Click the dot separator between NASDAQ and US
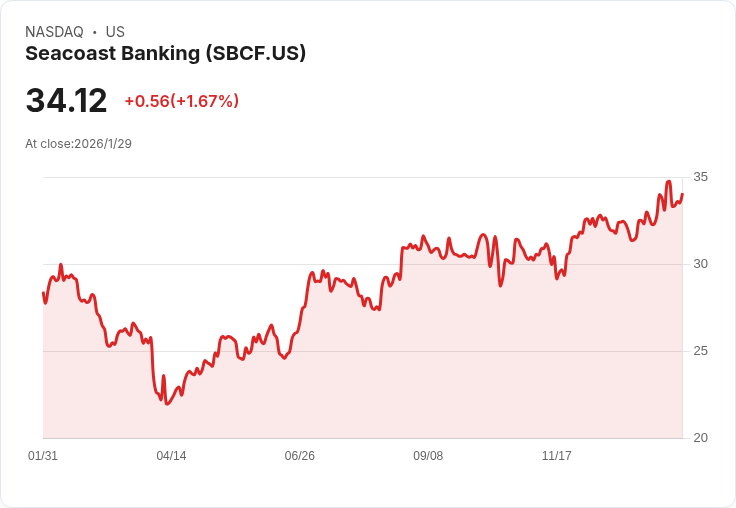The width and height of the screenshot is (736, 508). (x=94, y=32)
